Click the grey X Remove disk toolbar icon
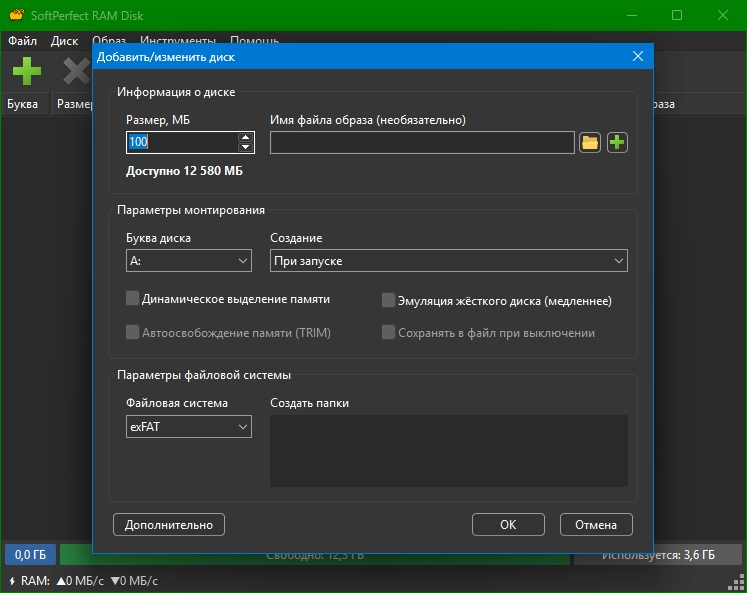The width and height of the screenshot is (747, 593). pyautogui.click(x=77, y=71)
